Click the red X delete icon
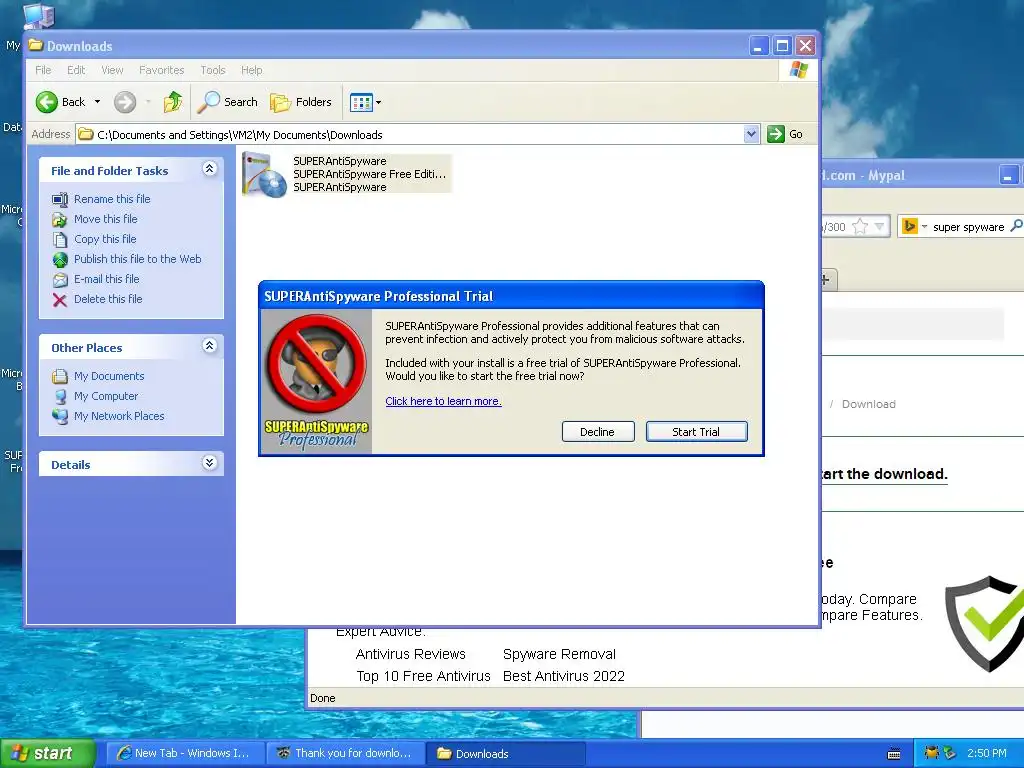This screenshot has width=1024, height=768. pos(60,300)
